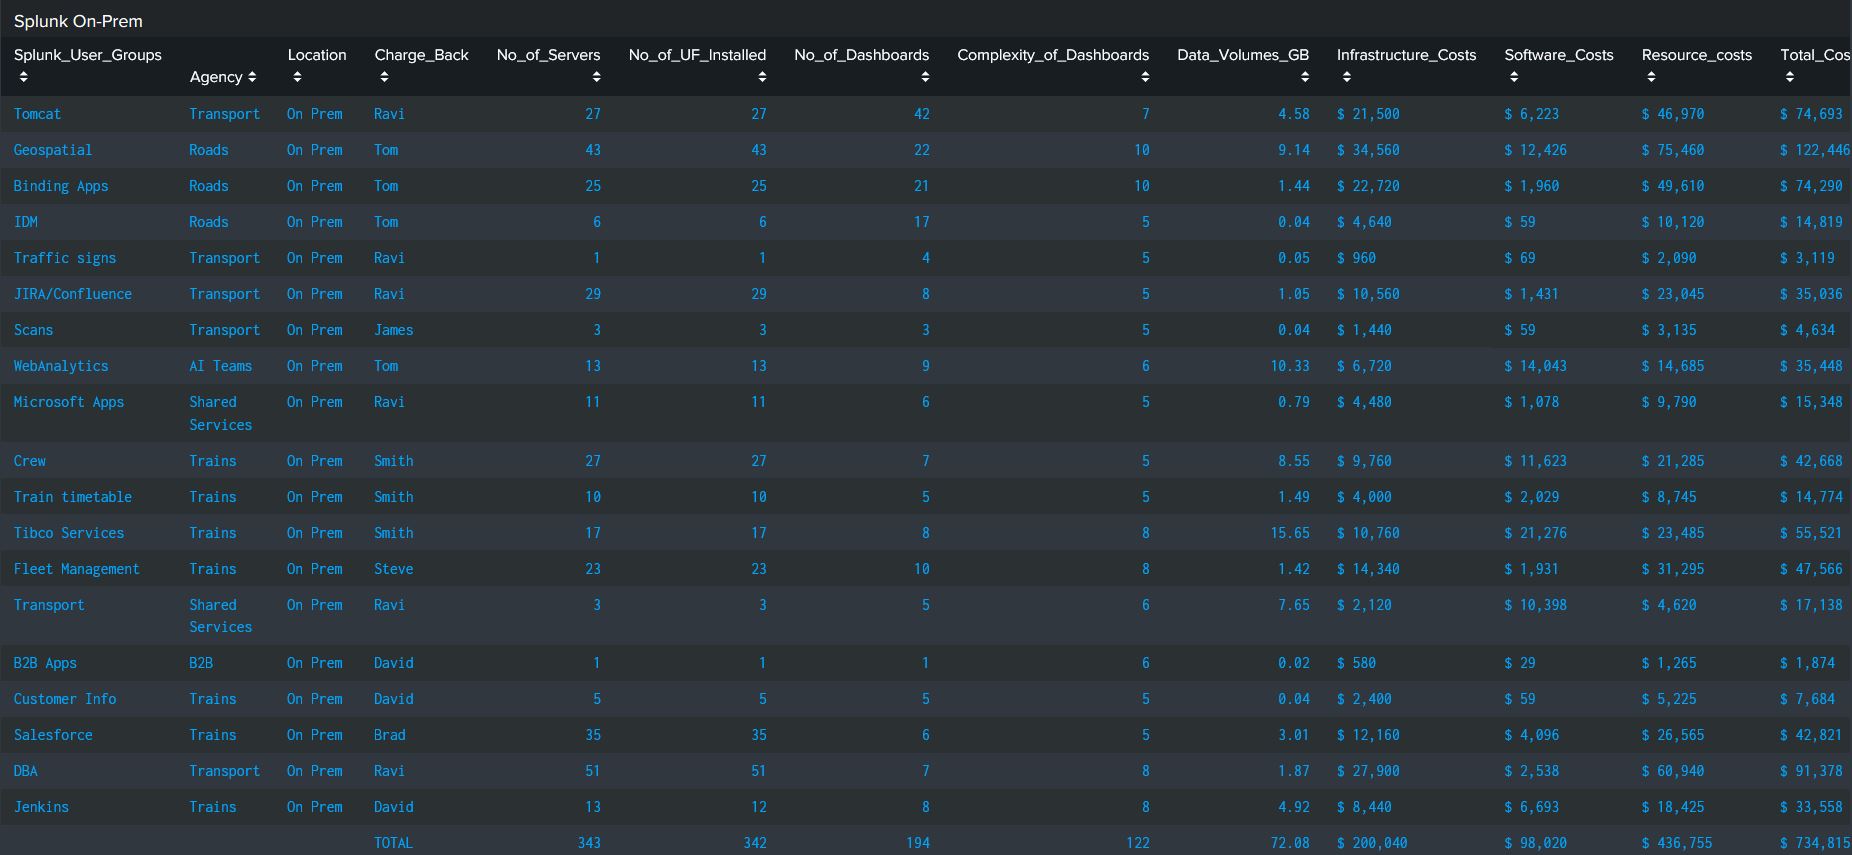Open Traffic signs row entry
The image size is (1852, 855).
(x=65, y=258)
